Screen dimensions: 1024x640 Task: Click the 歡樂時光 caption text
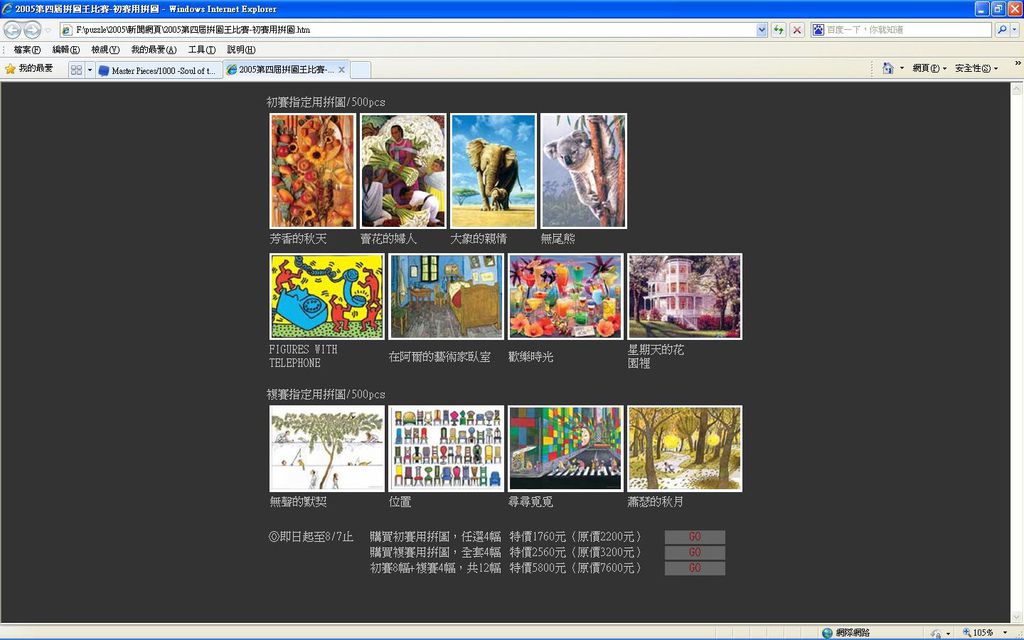pos(531,357)
